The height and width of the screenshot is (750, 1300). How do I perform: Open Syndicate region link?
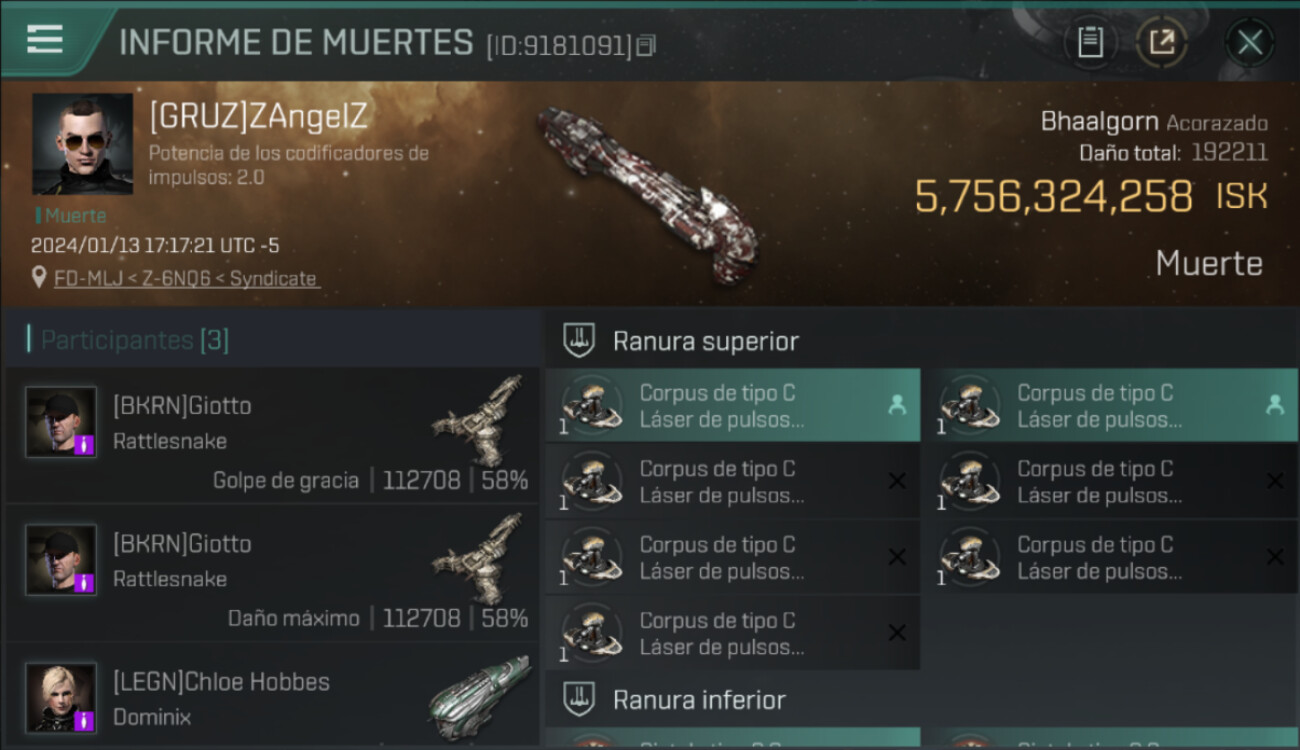point(273,279)
